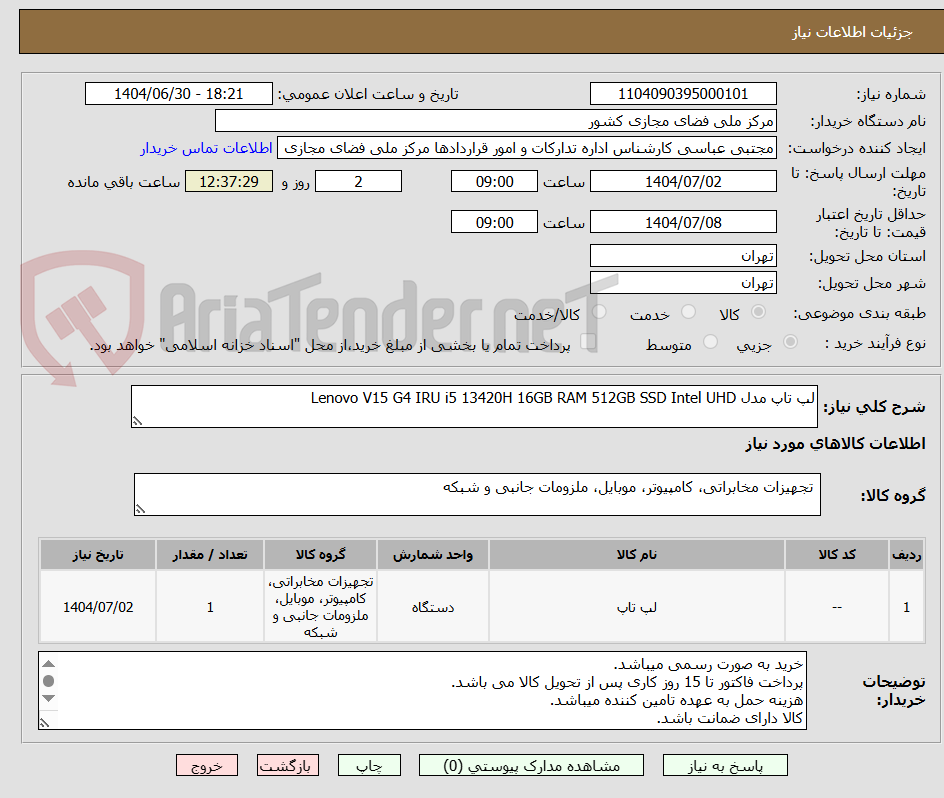Screen dimensions: 944x798
Task: Select the خدمت radio button
Action: tap(687, 312)
